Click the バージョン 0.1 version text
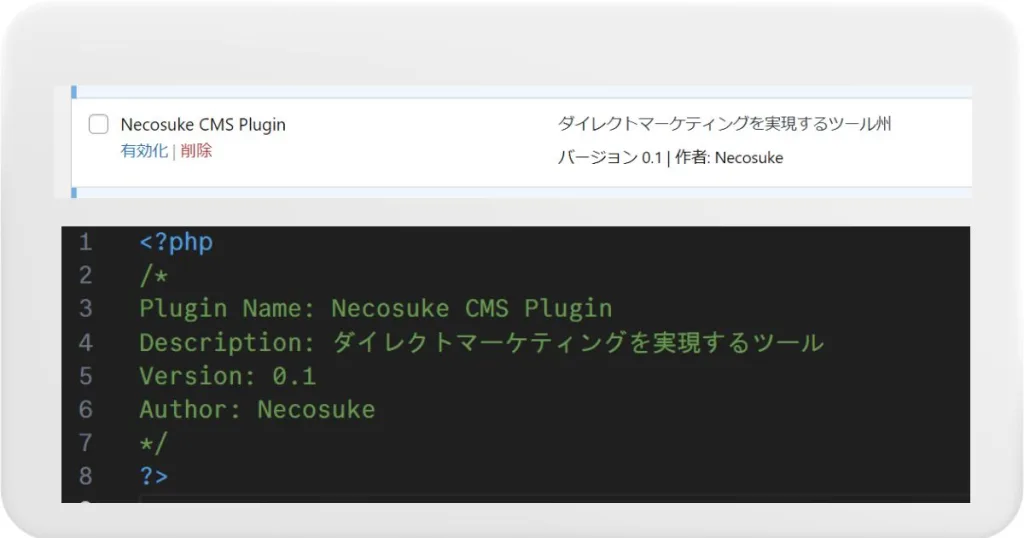 coord(609,157)
